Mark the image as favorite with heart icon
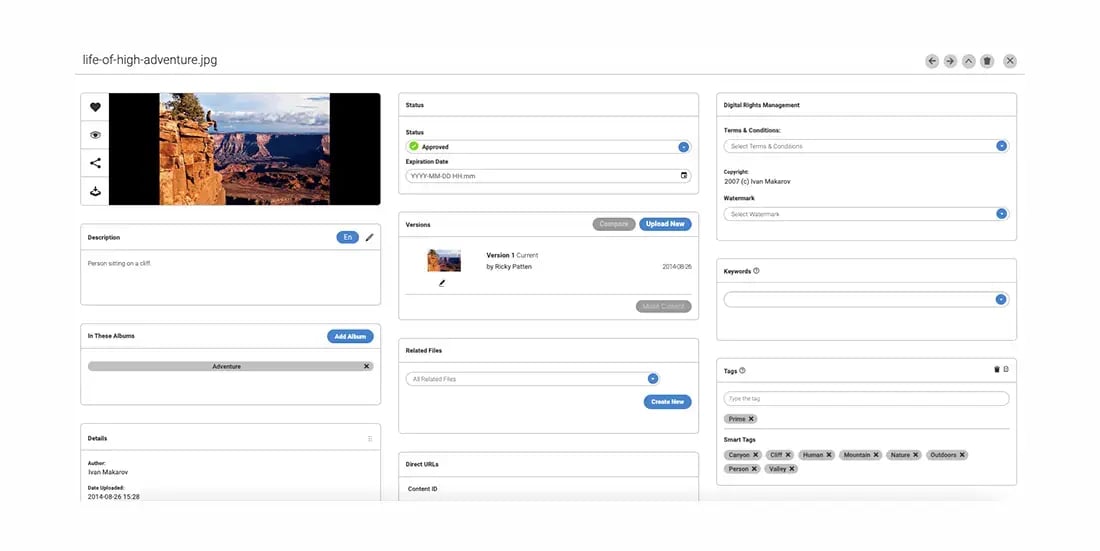 (95, 107)
